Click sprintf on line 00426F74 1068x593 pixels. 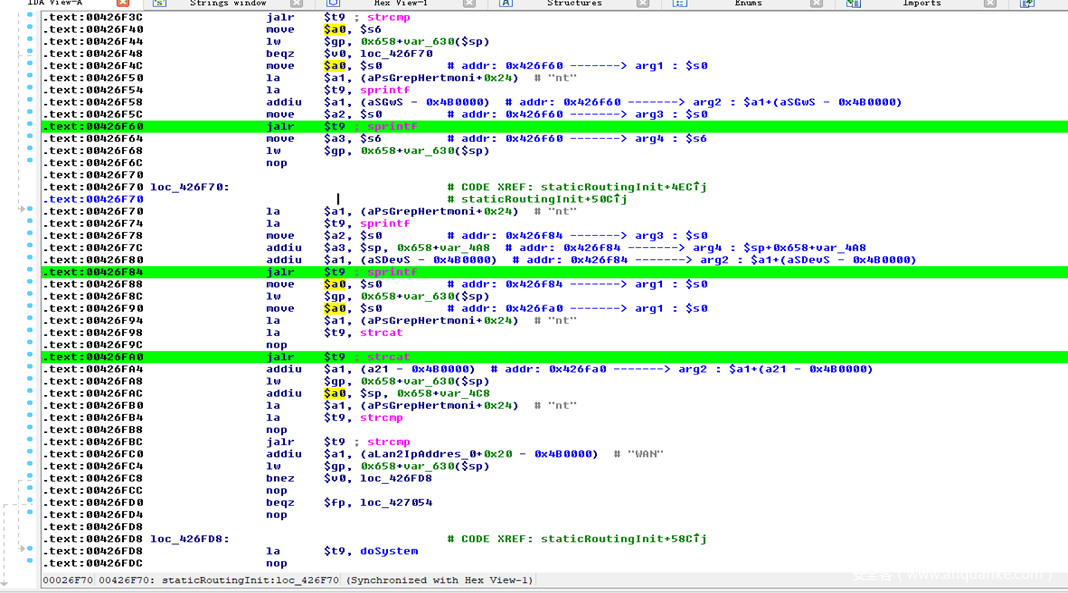[385, 224]
